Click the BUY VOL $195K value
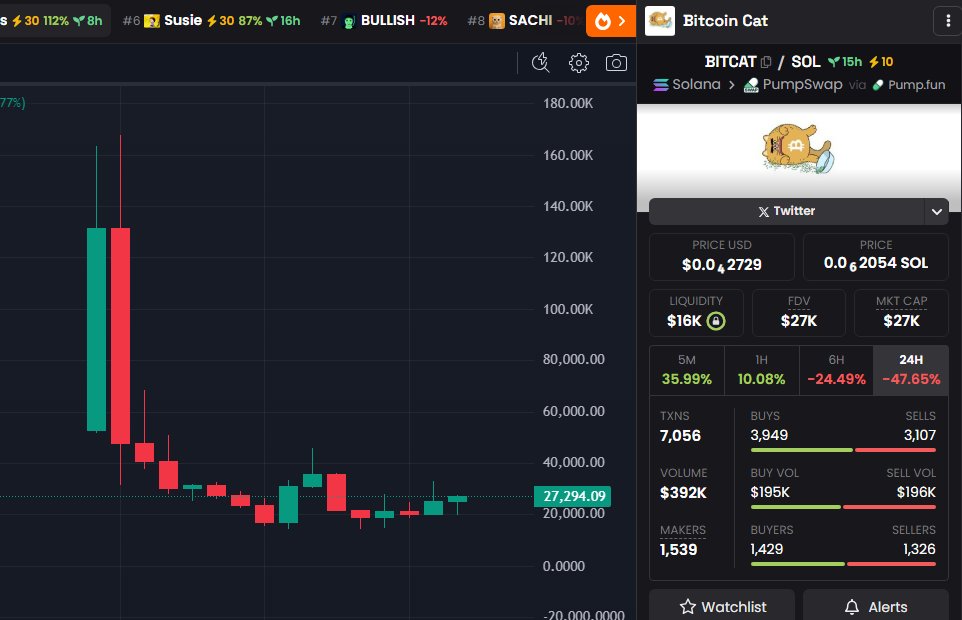962x620 pixels. [769, 492]
